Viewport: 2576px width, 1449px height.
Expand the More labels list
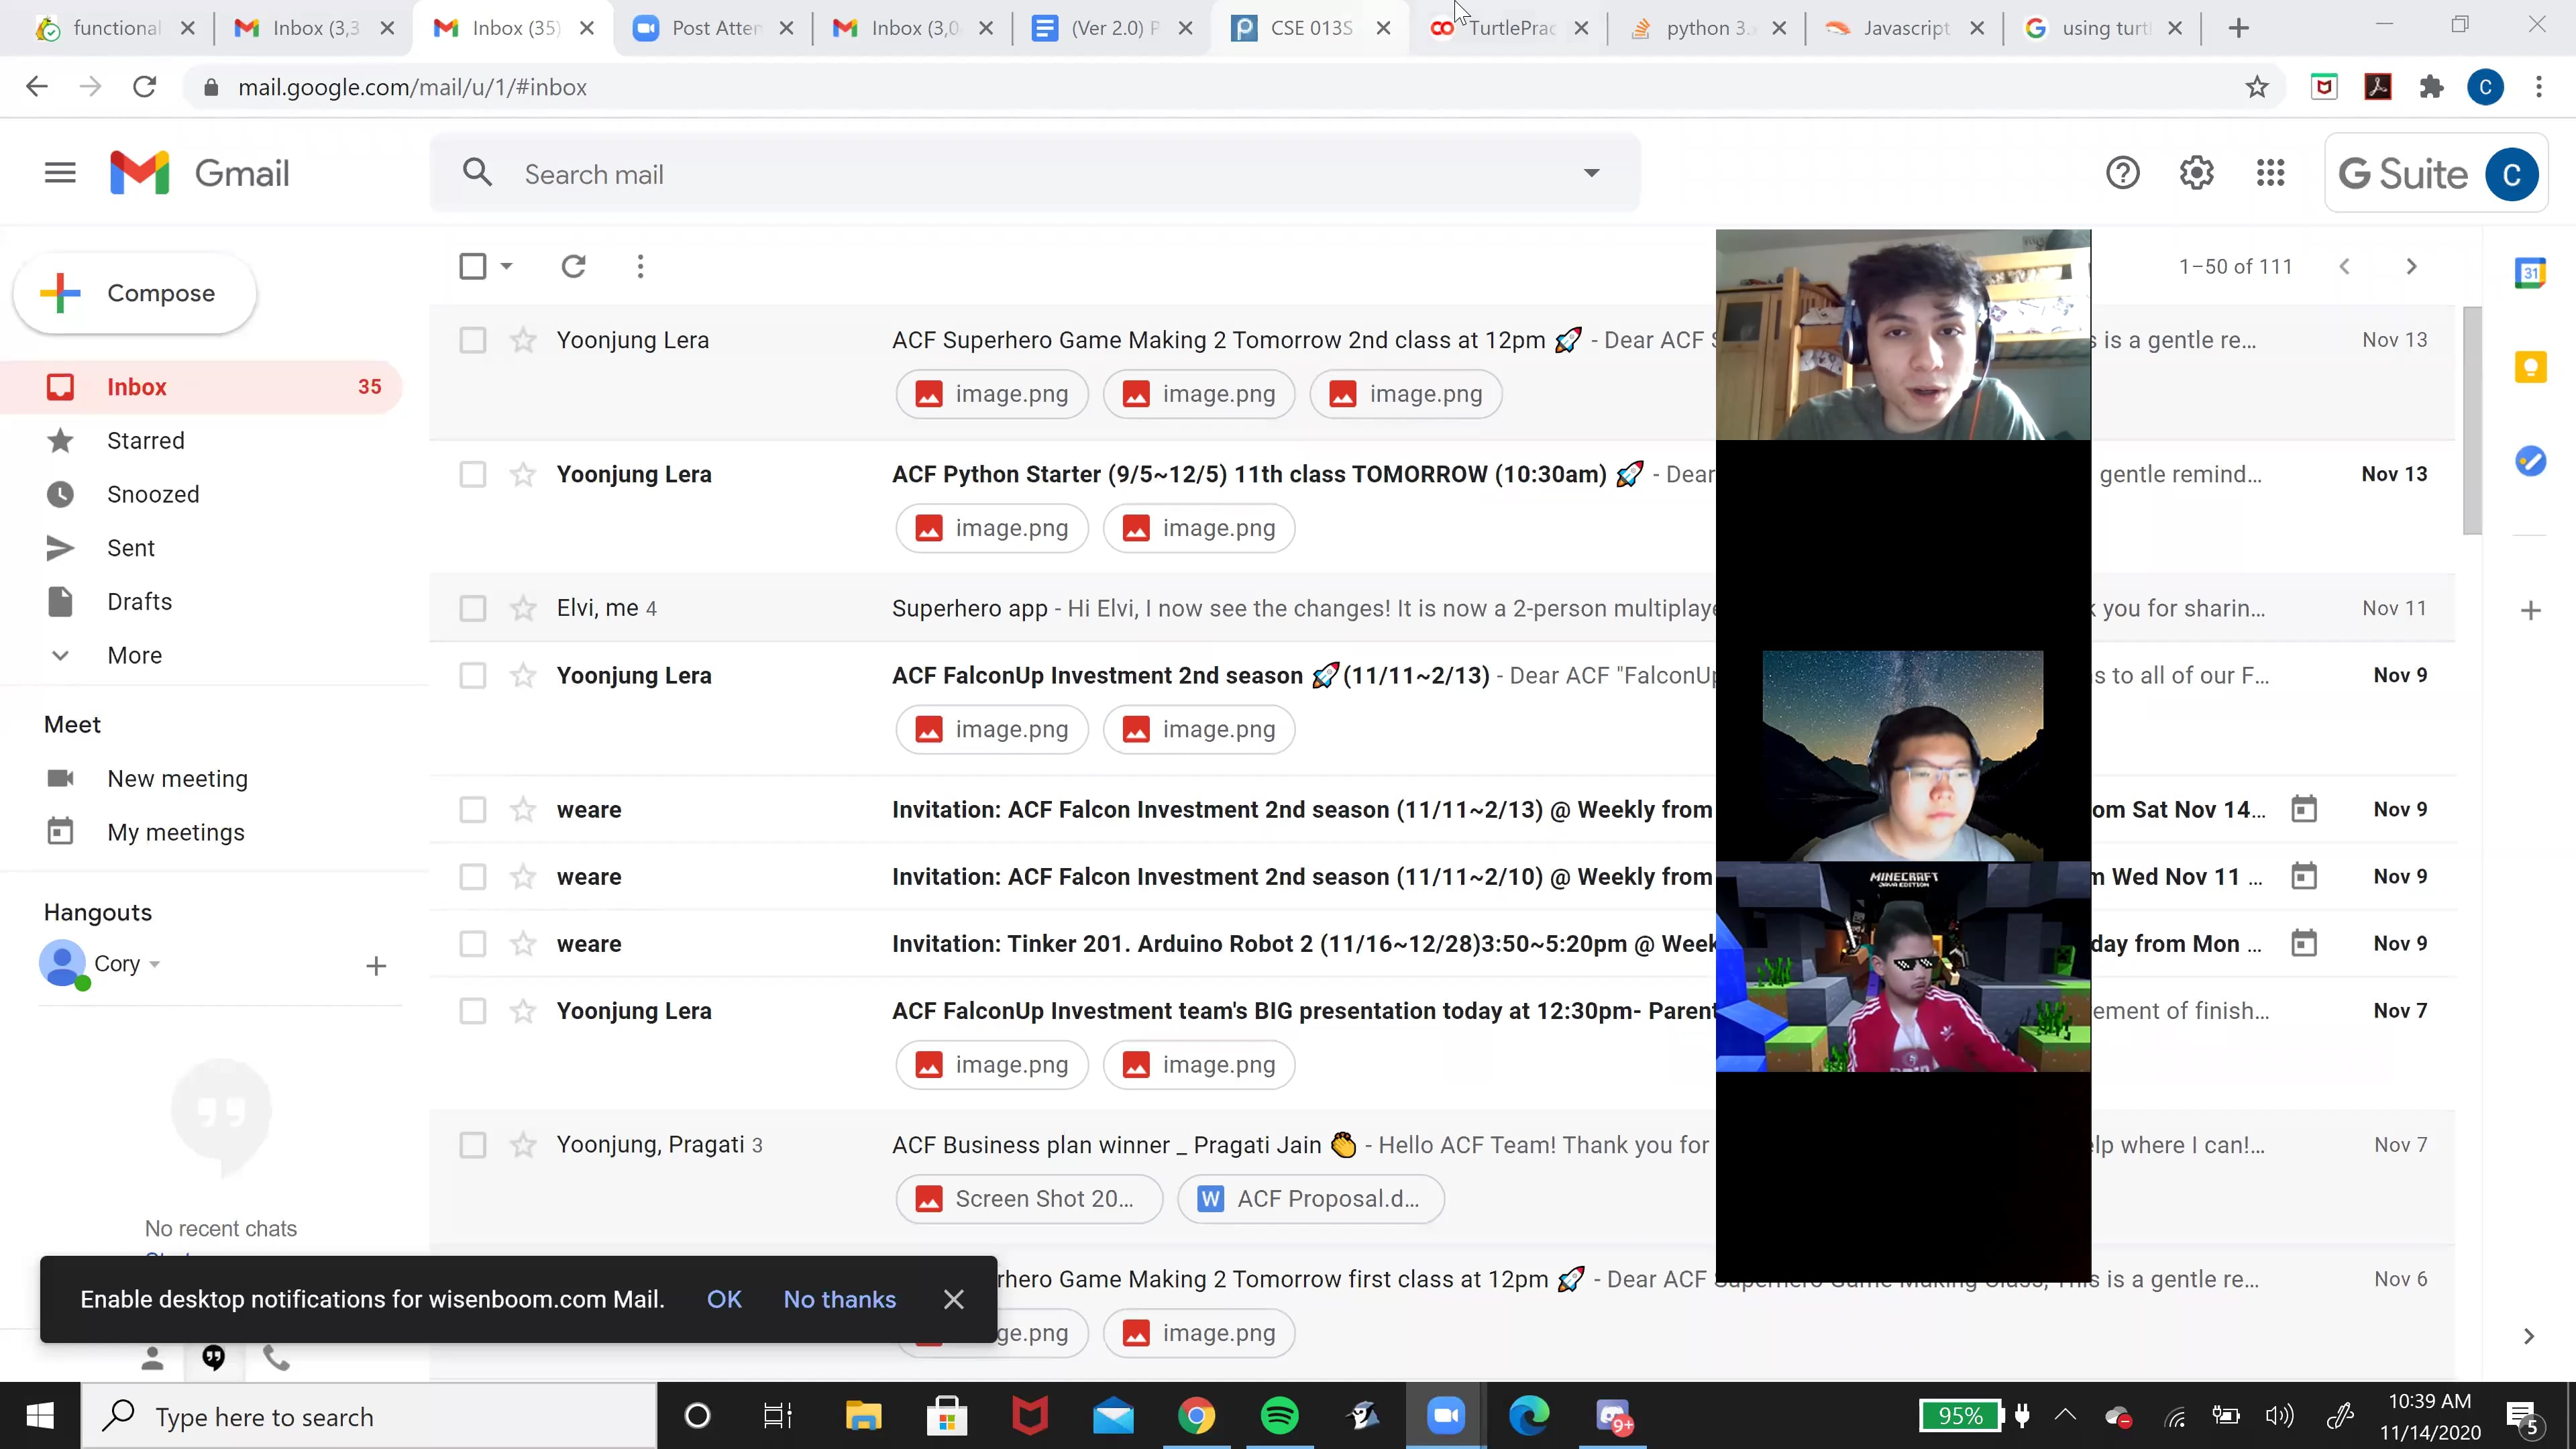[x=134, y=655]
